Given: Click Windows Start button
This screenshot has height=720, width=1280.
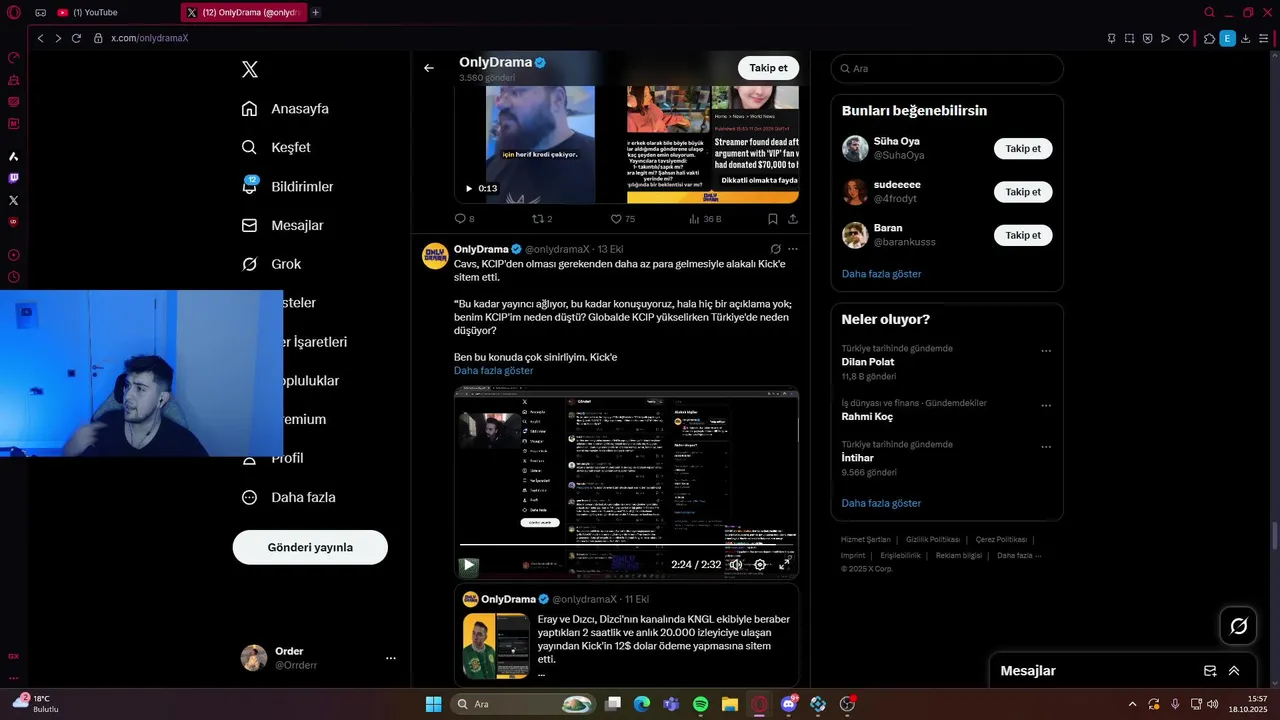Looking at the screenshot, I should 433,704.
